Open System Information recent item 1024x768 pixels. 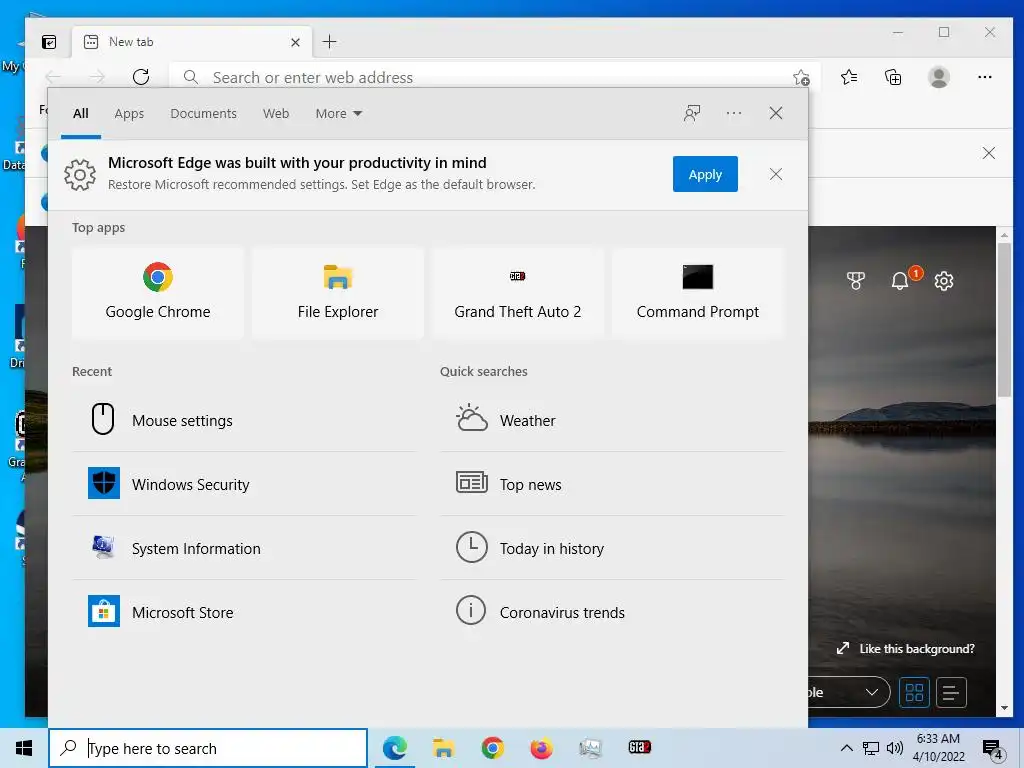coord(244,548)
